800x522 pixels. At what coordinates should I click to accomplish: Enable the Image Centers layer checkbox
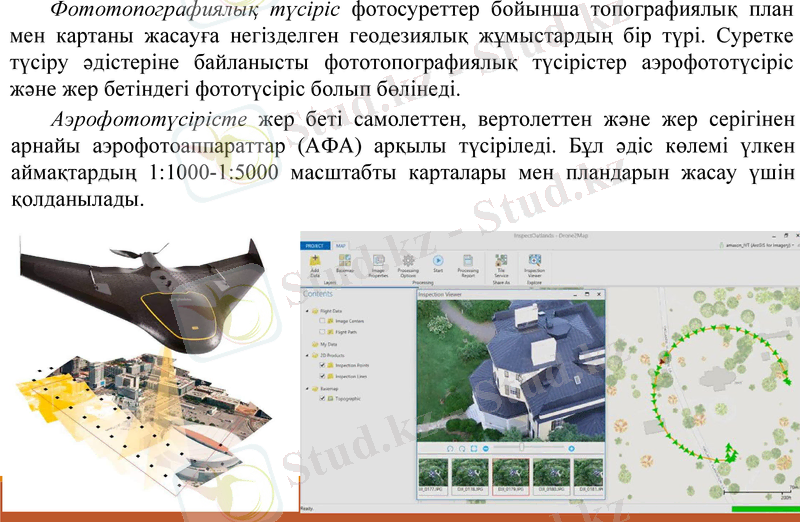322,321
